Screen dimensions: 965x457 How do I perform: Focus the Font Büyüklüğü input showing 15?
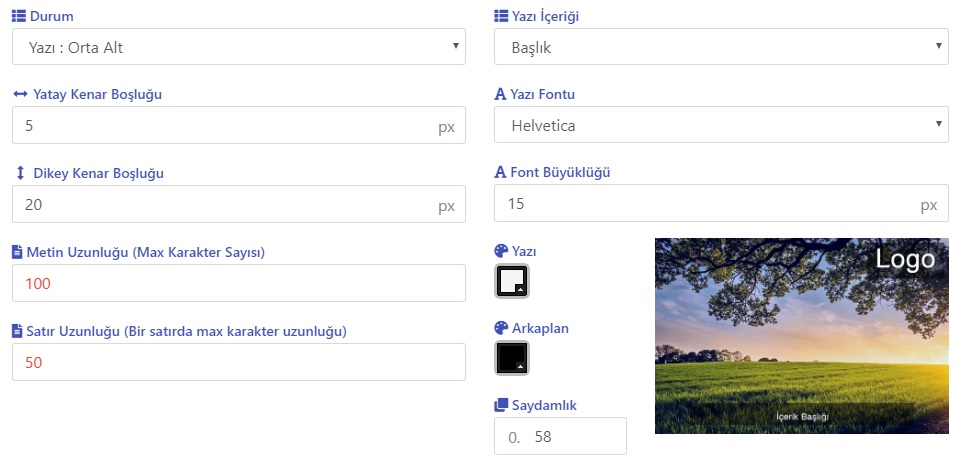point(705,204)
